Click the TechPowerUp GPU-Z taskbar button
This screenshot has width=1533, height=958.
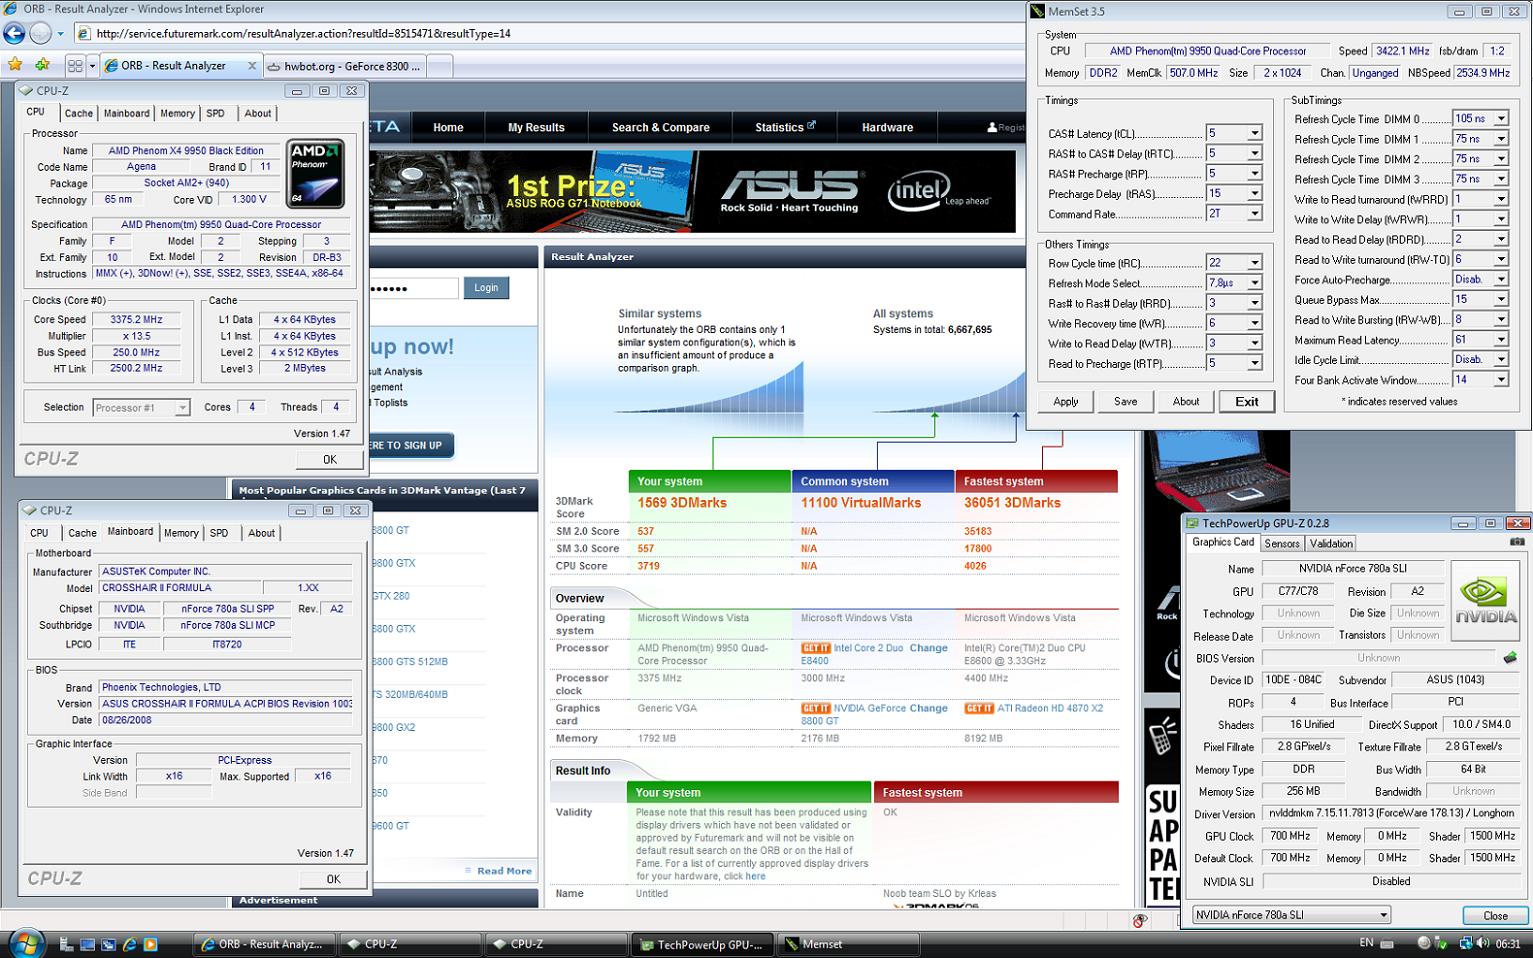[x=702, y=944]
